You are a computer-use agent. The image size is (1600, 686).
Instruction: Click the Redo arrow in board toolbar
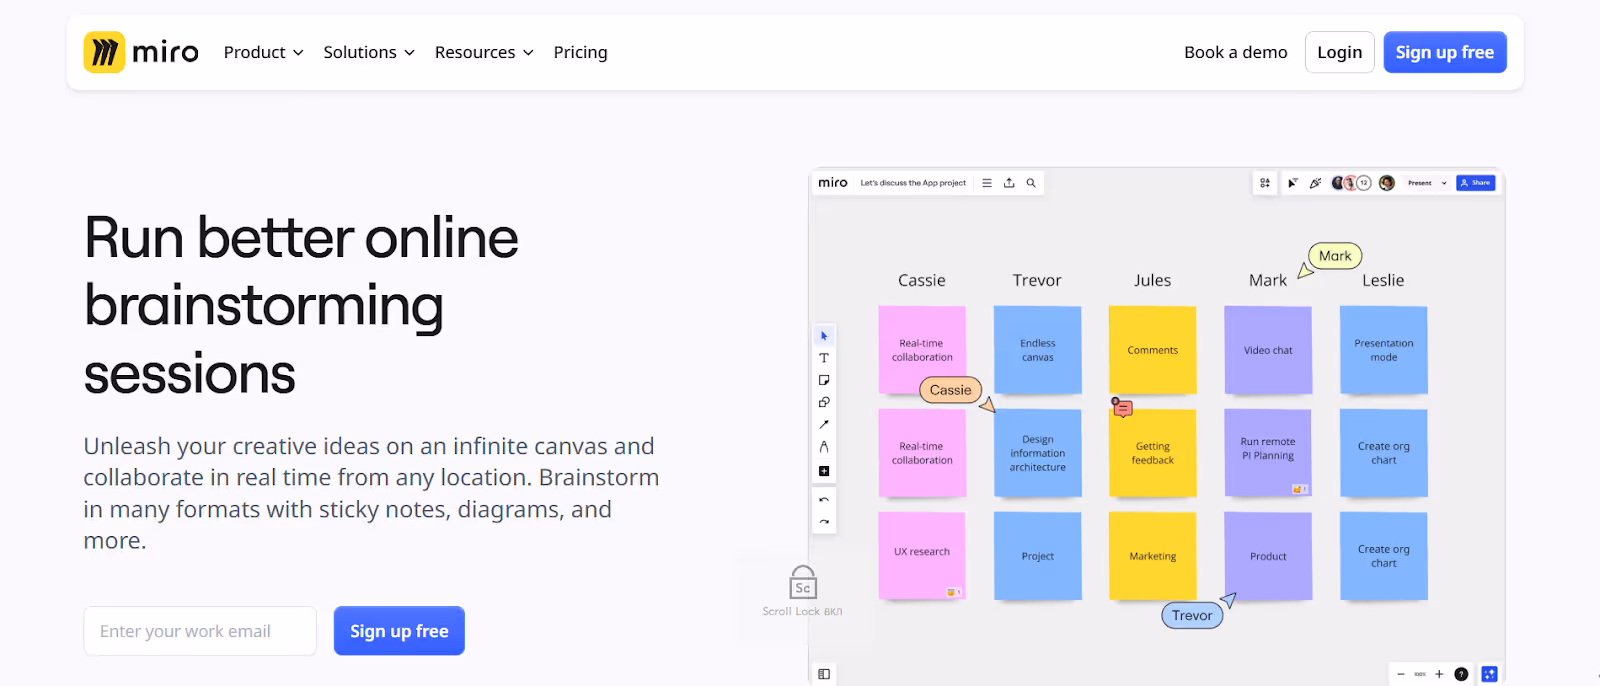click(824, 522)
